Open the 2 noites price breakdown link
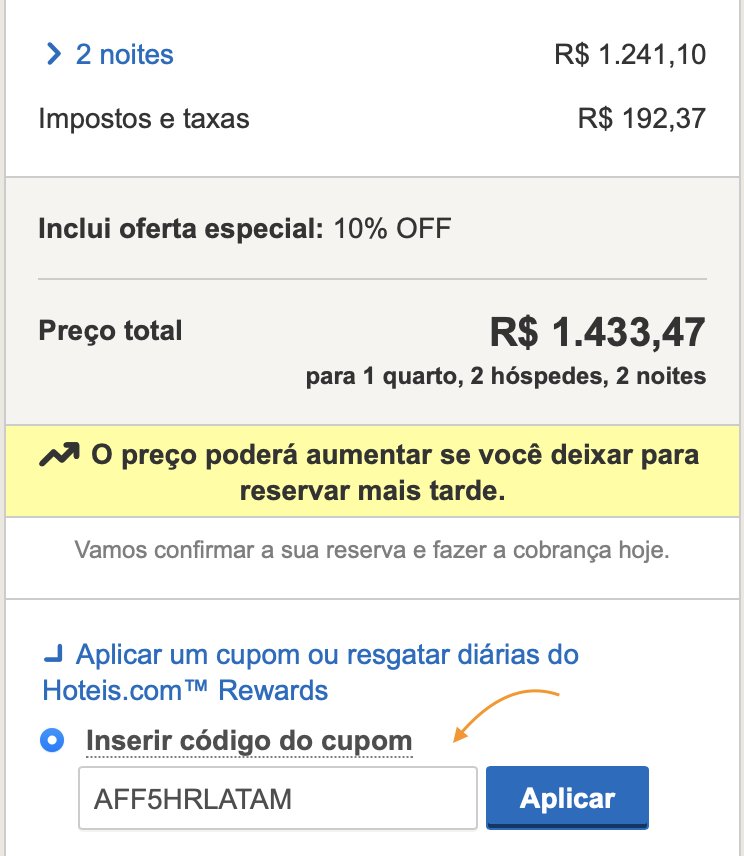This screenshot has width=744, height=856. click(x=124, y=55)
